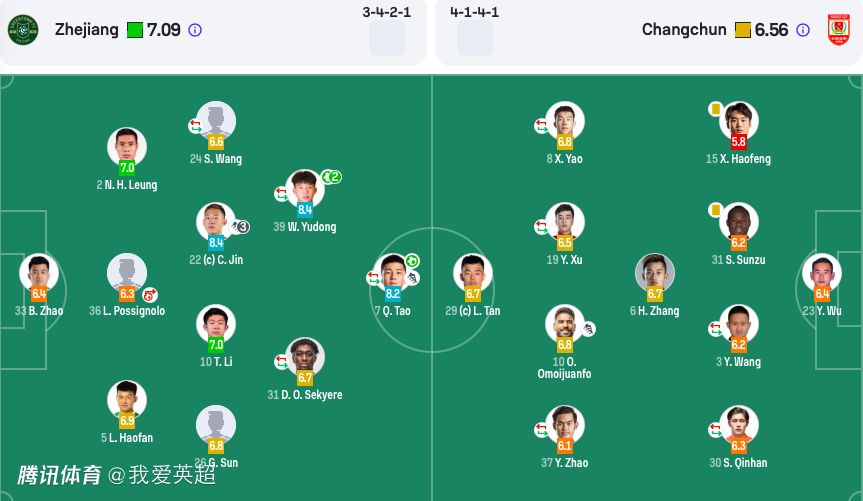This screenshot has width=863, height=501.
Task: Click the Changchun yellow rating swatch
Action: pos(742,30)
